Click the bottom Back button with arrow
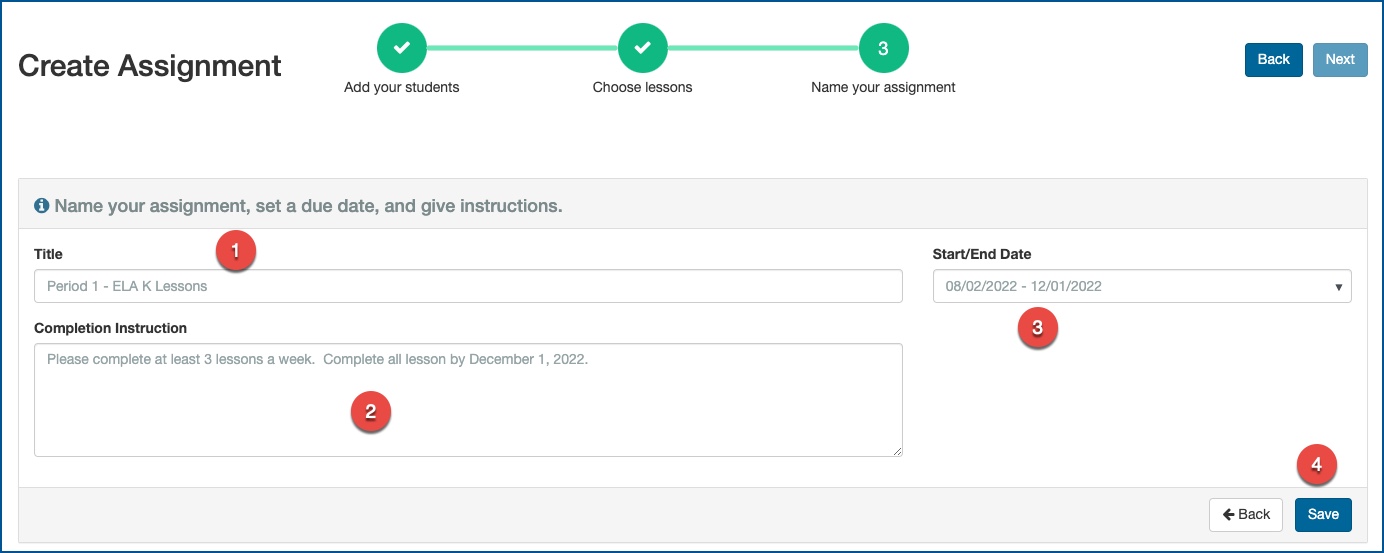This screenshot has width=1384, height=553. click(1246, 514)
